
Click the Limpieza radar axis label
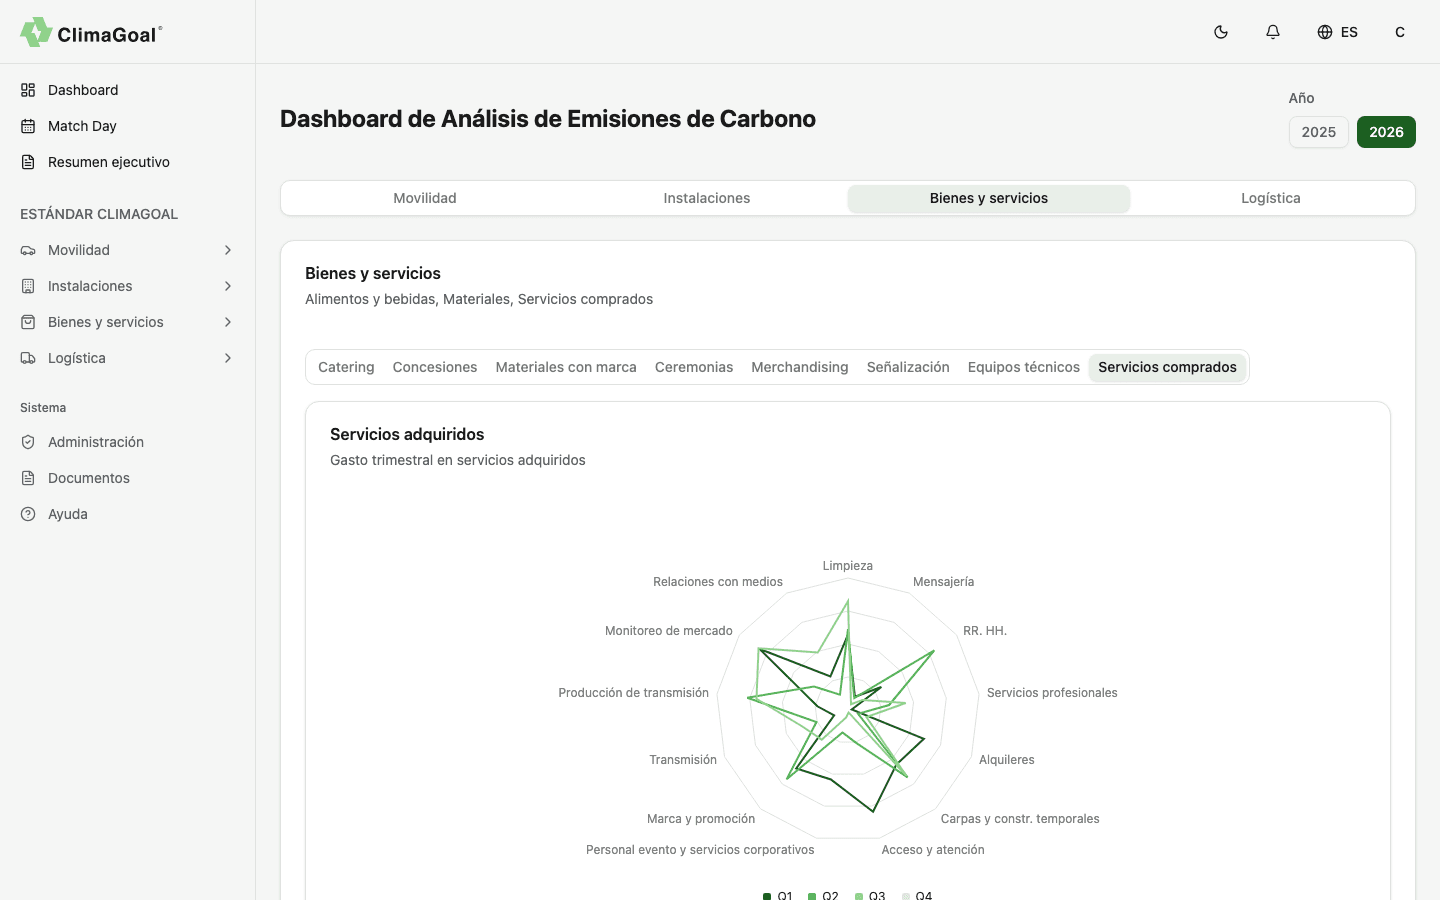point(848,566)
